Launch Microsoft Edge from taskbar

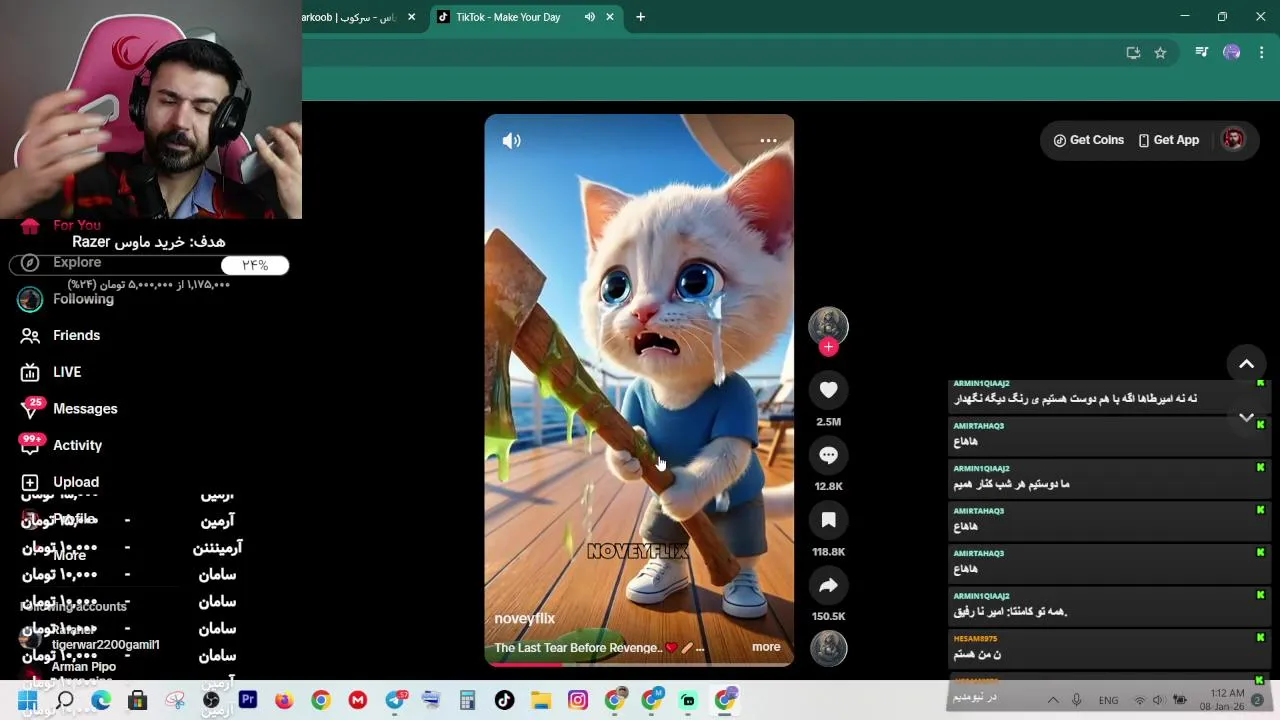pos(101,700)
